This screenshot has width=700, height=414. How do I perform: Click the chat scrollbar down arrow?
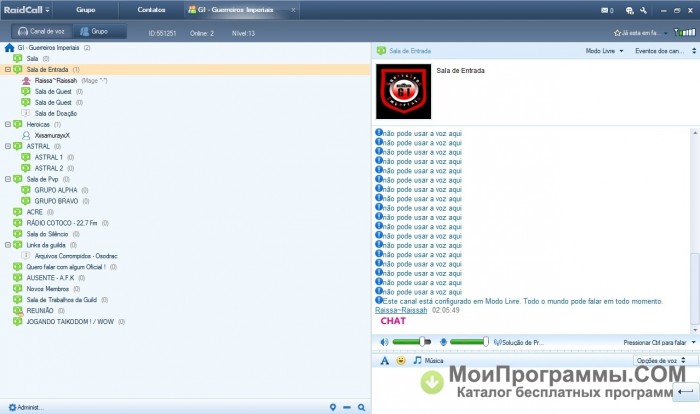click(695, 330)
